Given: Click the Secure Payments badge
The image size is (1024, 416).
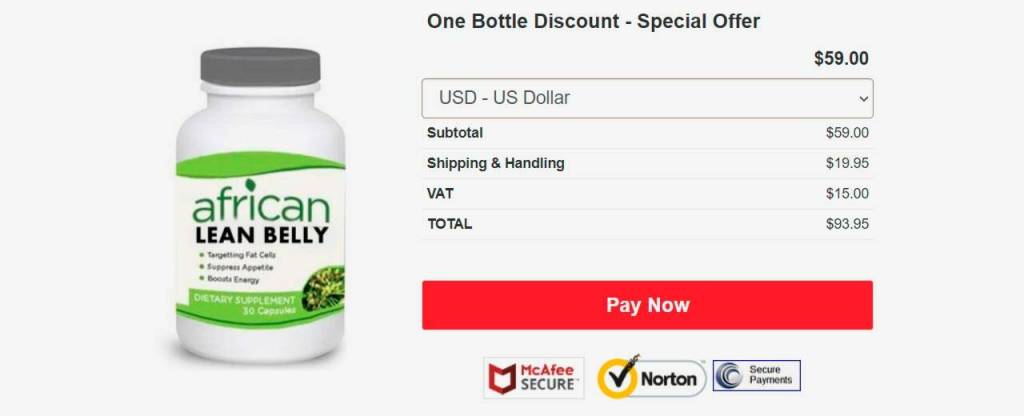Looking at the screenshot, I should pyautogui.click(x=756, y=376).
